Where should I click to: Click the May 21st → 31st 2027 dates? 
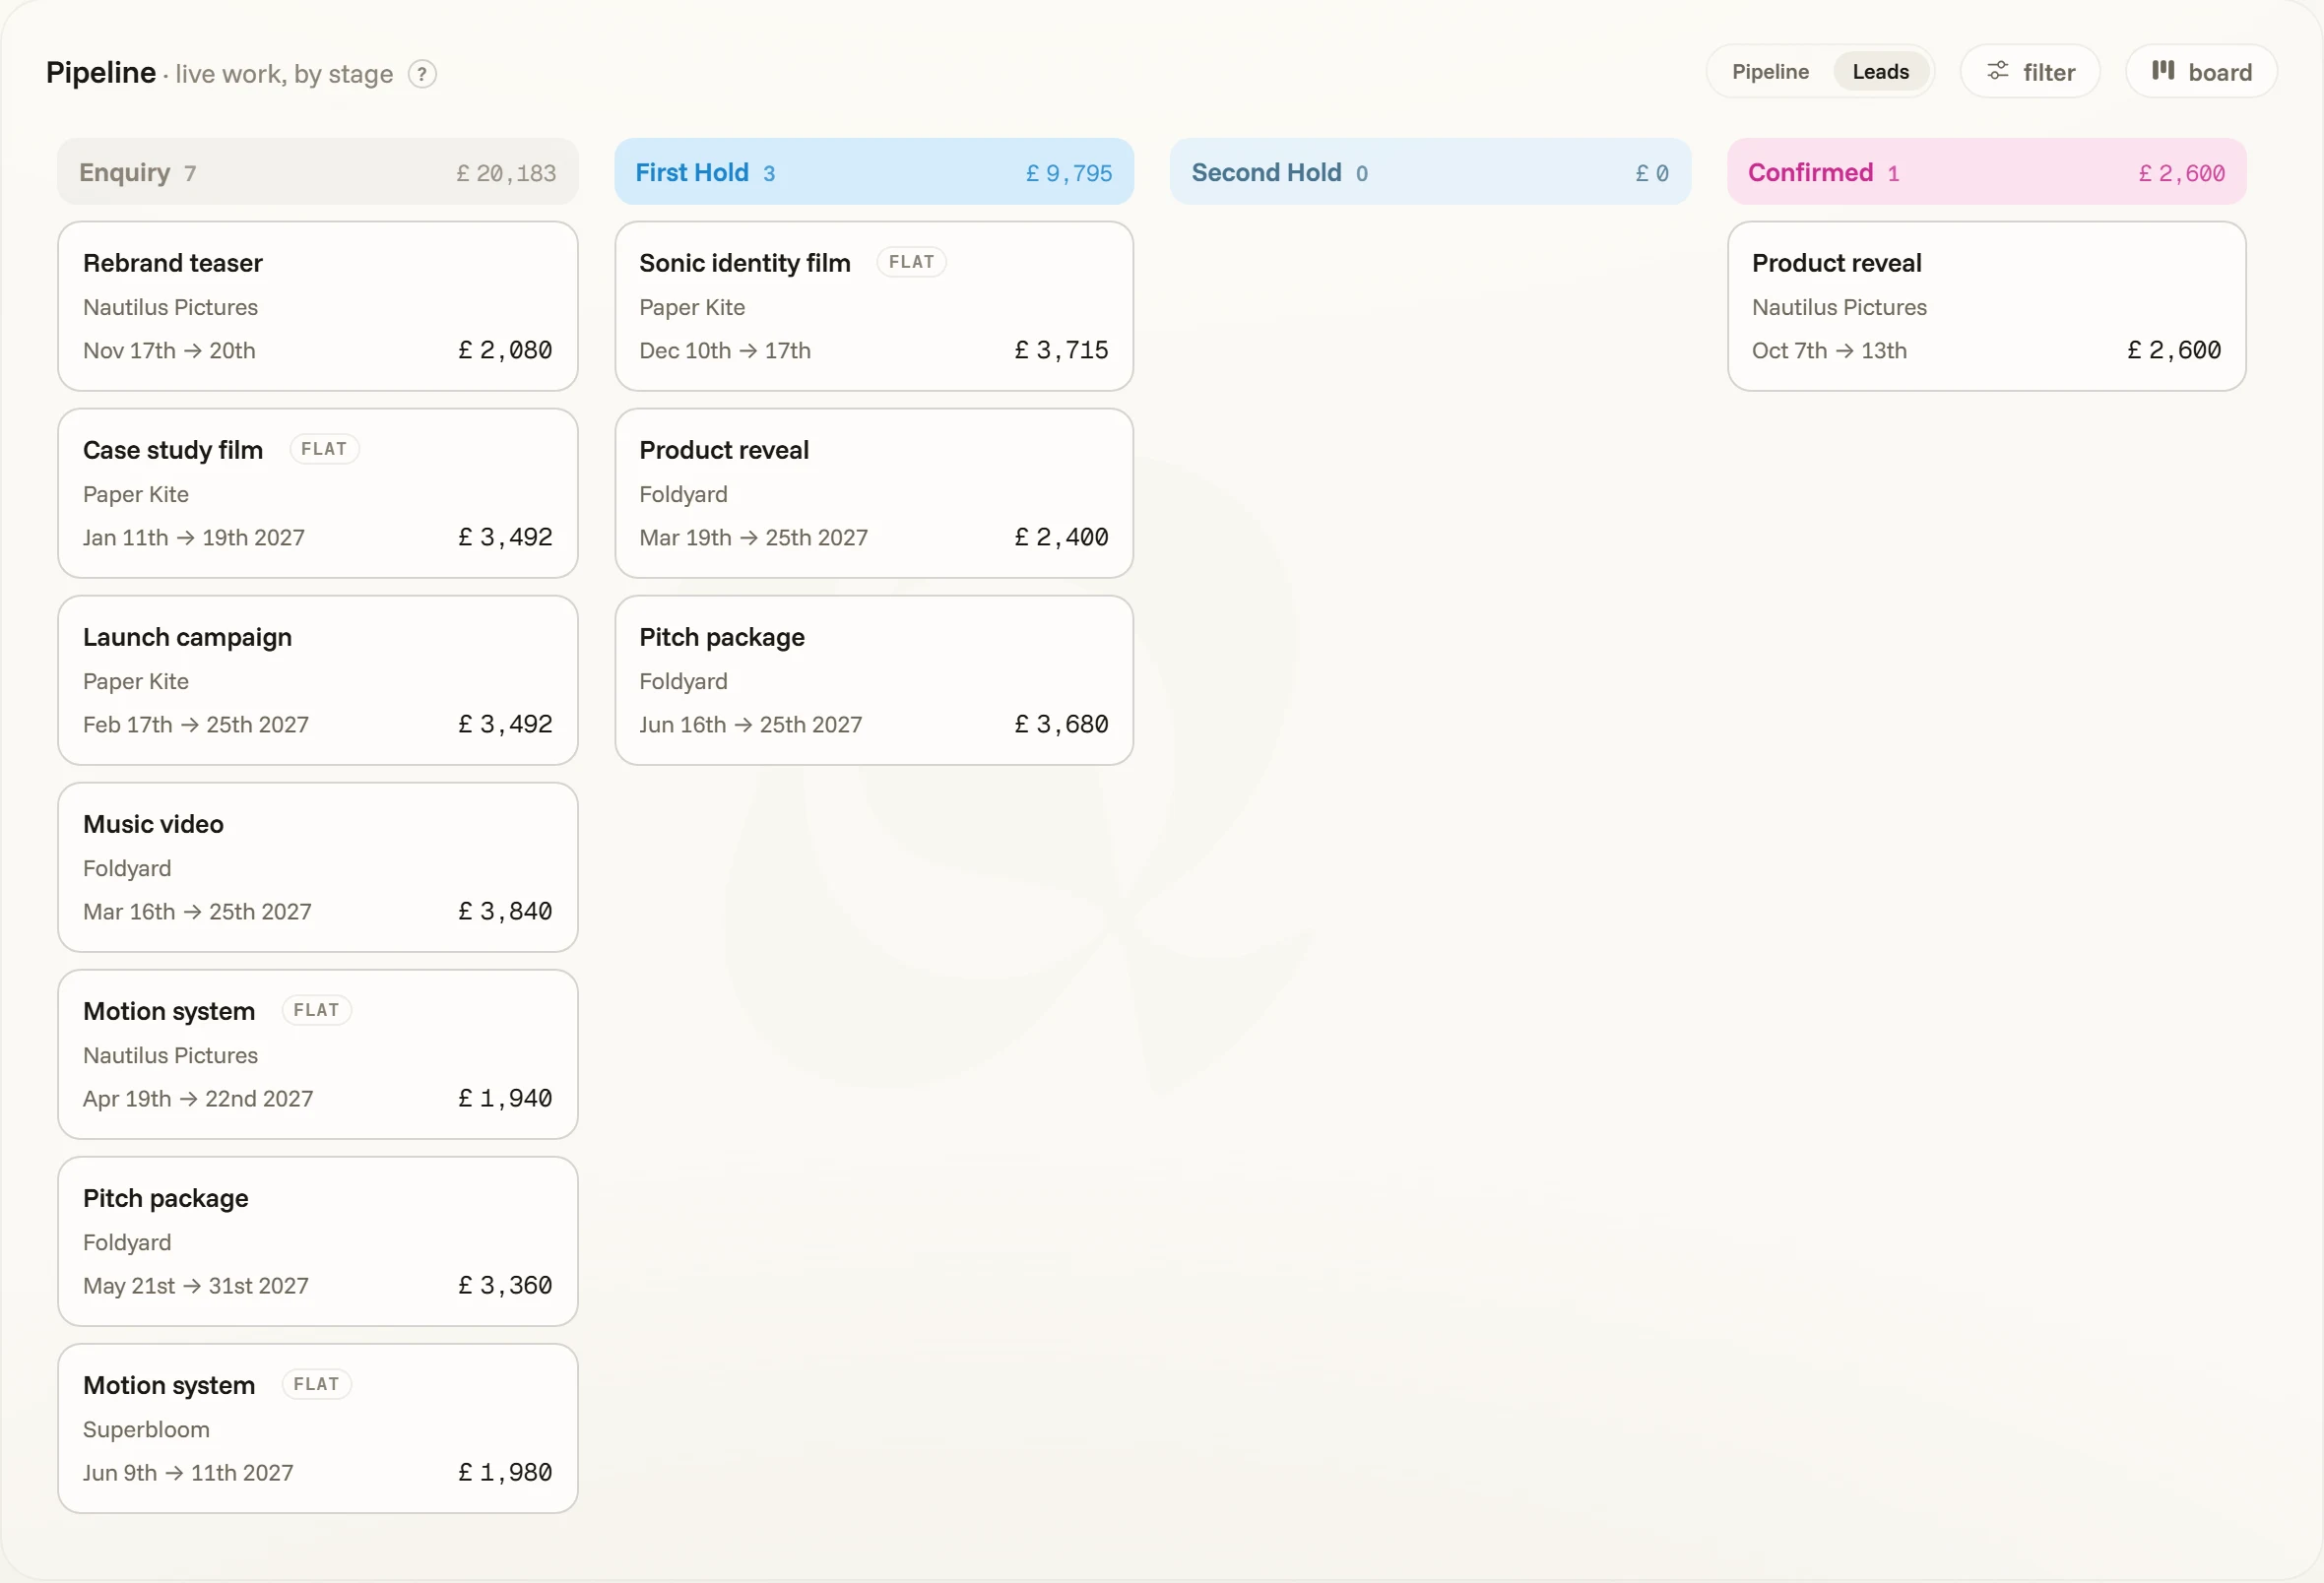tap(196, 1285)
